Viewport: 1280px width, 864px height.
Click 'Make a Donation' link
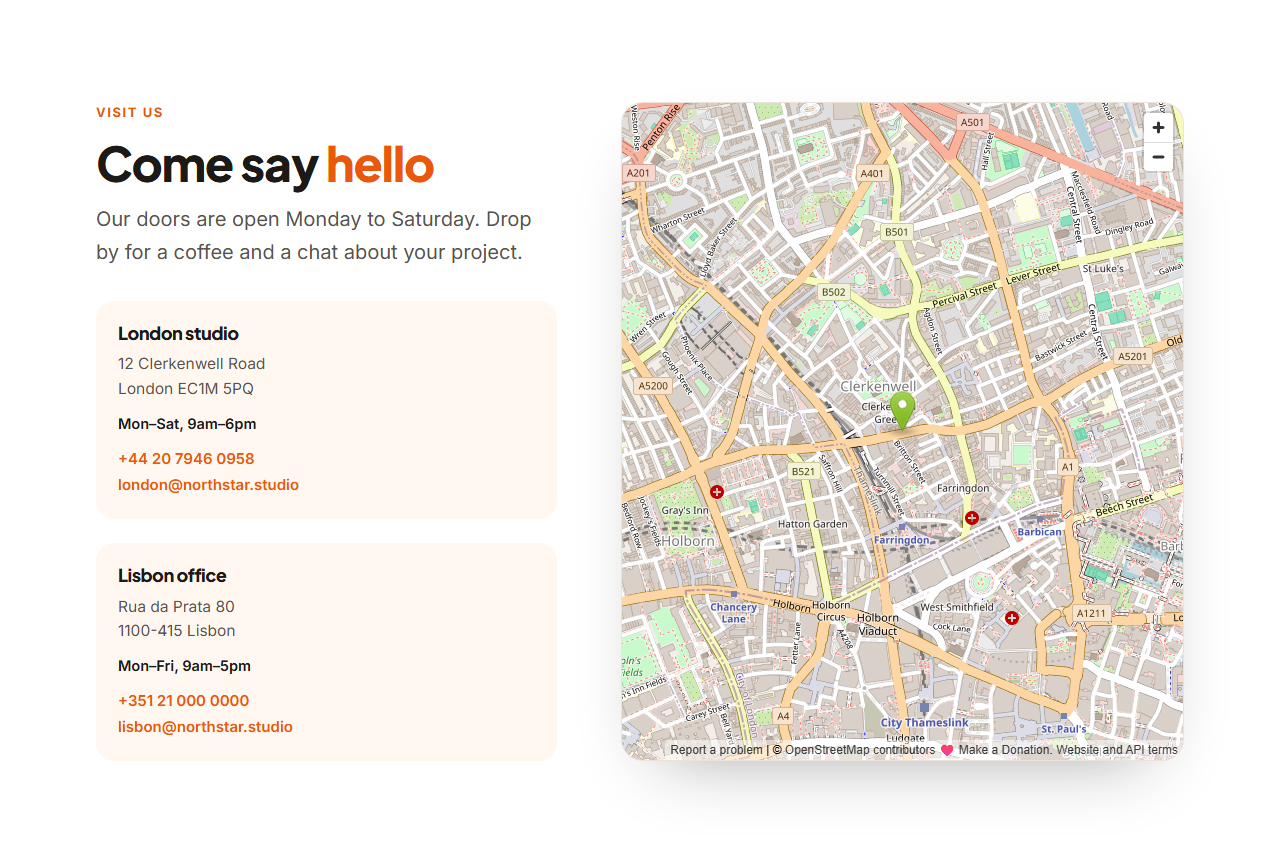click(x=1004, y=750)
